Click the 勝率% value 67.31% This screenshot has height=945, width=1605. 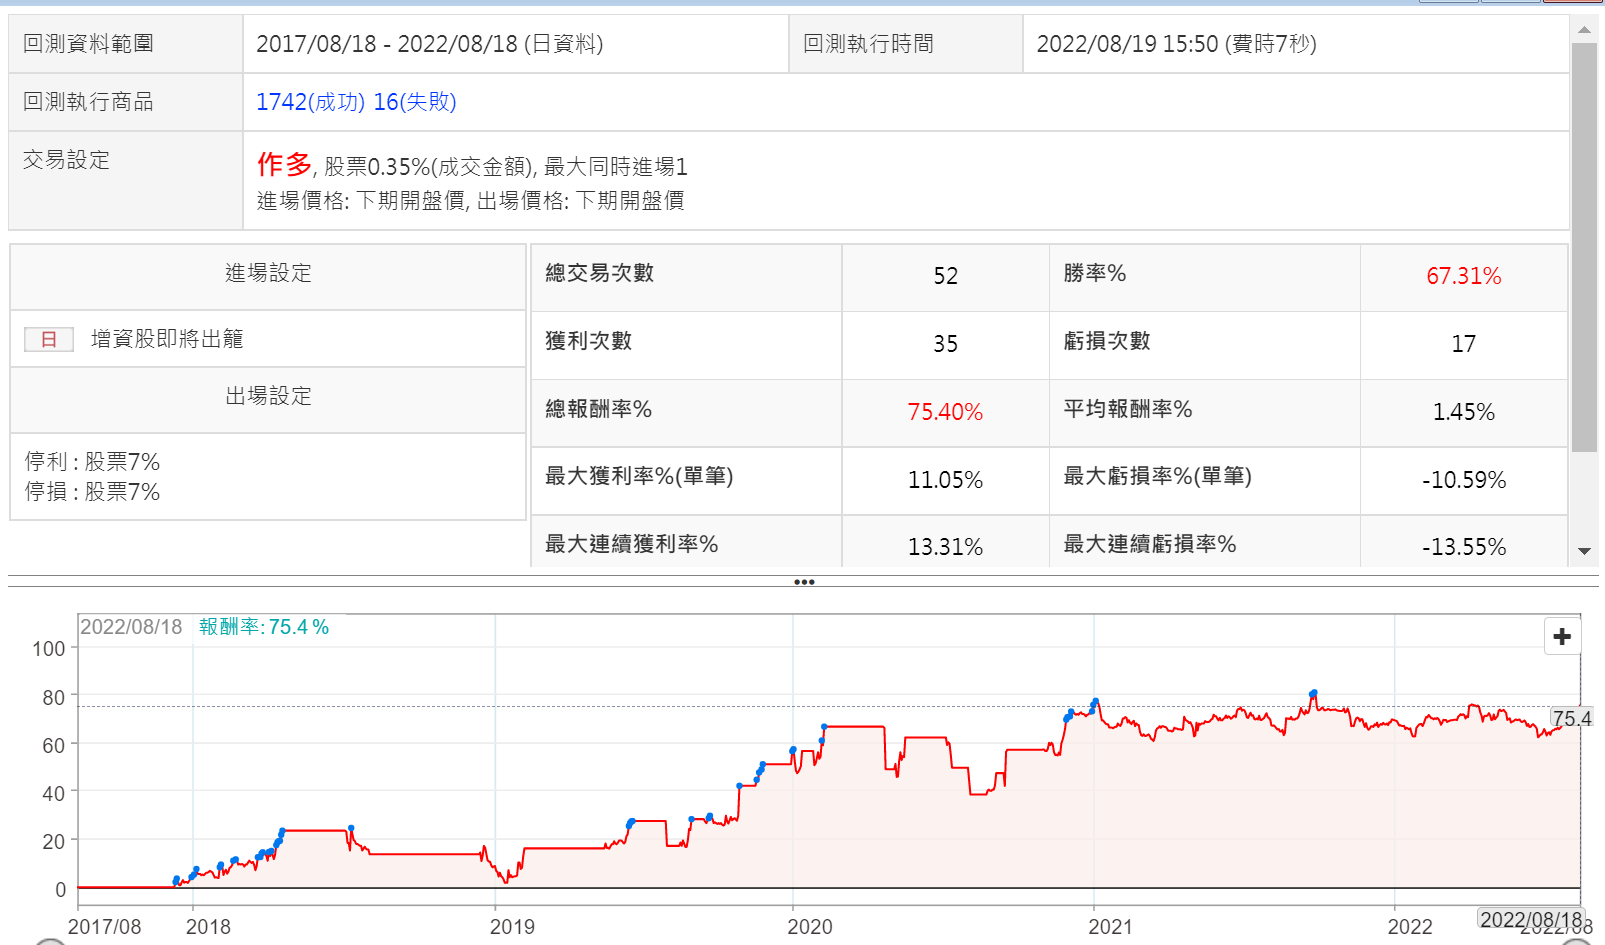tap(1463, 276)
